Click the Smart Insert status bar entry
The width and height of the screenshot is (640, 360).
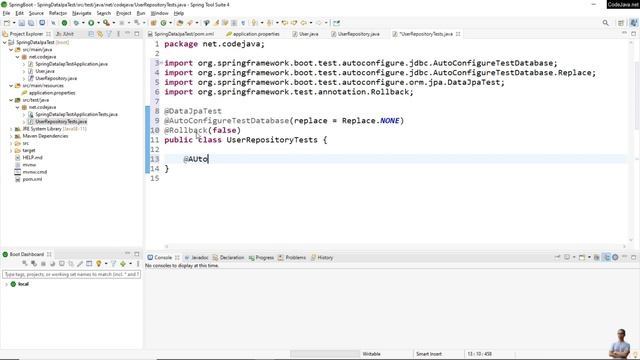pos(429,354)
